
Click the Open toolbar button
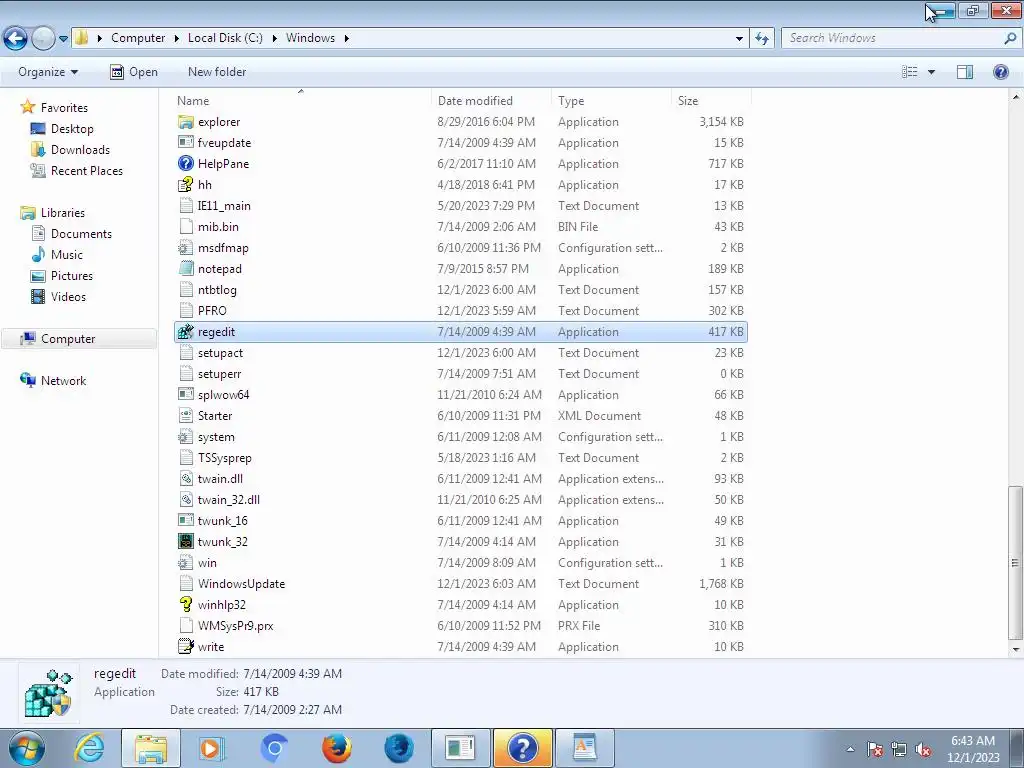tap(134, 72)
